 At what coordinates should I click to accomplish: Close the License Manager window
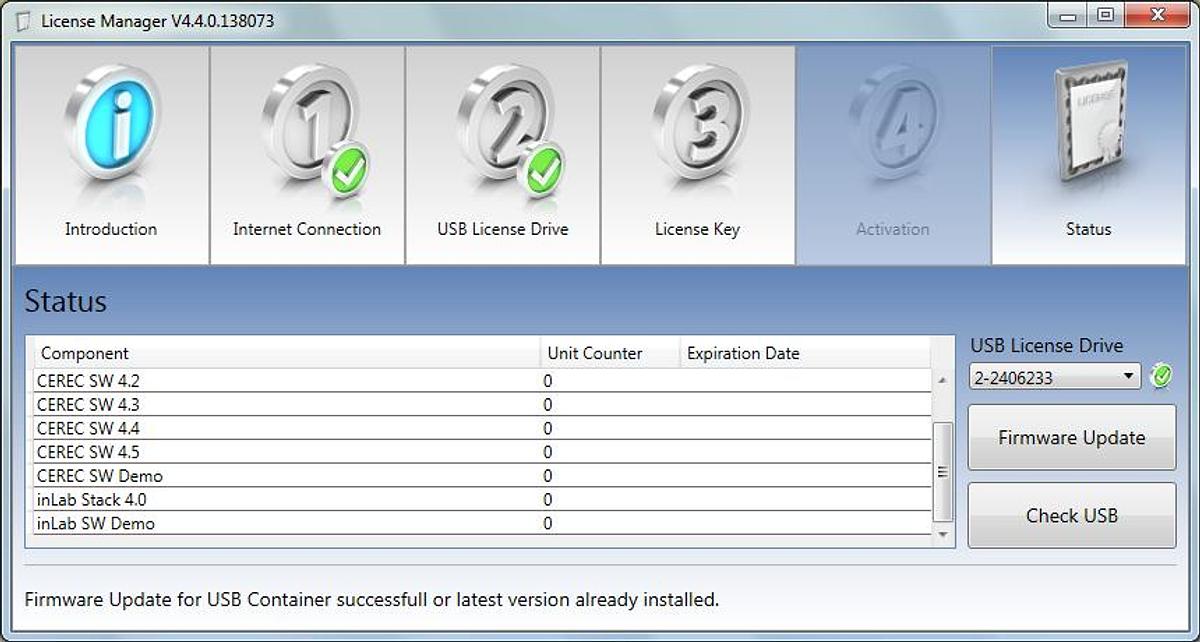[1158, 14]
